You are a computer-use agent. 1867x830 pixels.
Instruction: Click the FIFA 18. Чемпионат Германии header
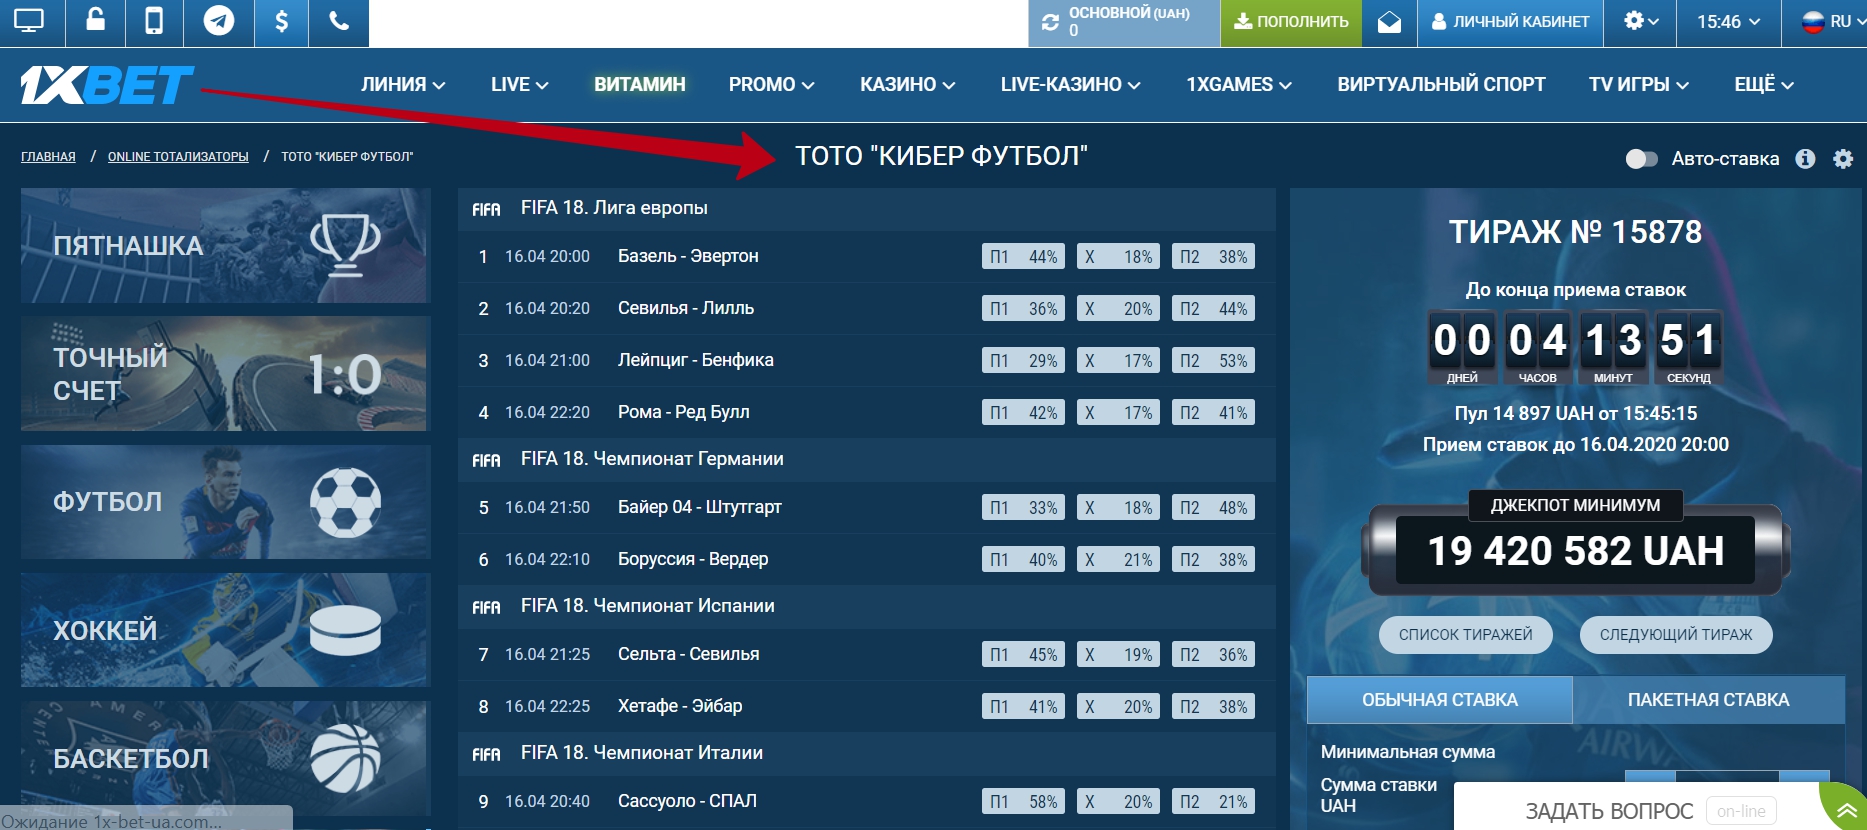pyautogui.click(x=866, y=459)
